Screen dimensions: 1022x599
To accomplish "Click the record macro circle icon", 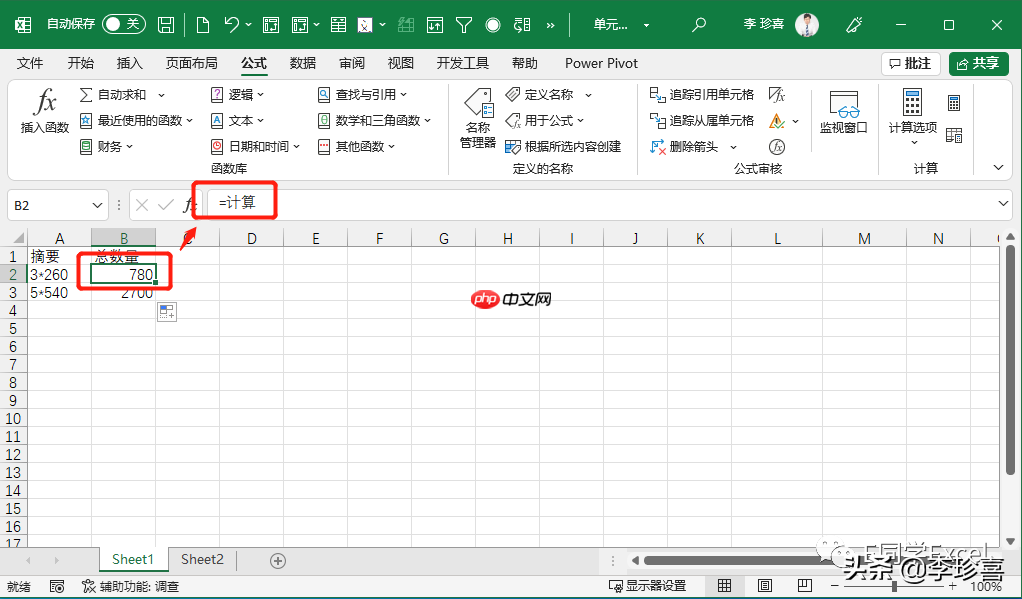I will point(493,25).
